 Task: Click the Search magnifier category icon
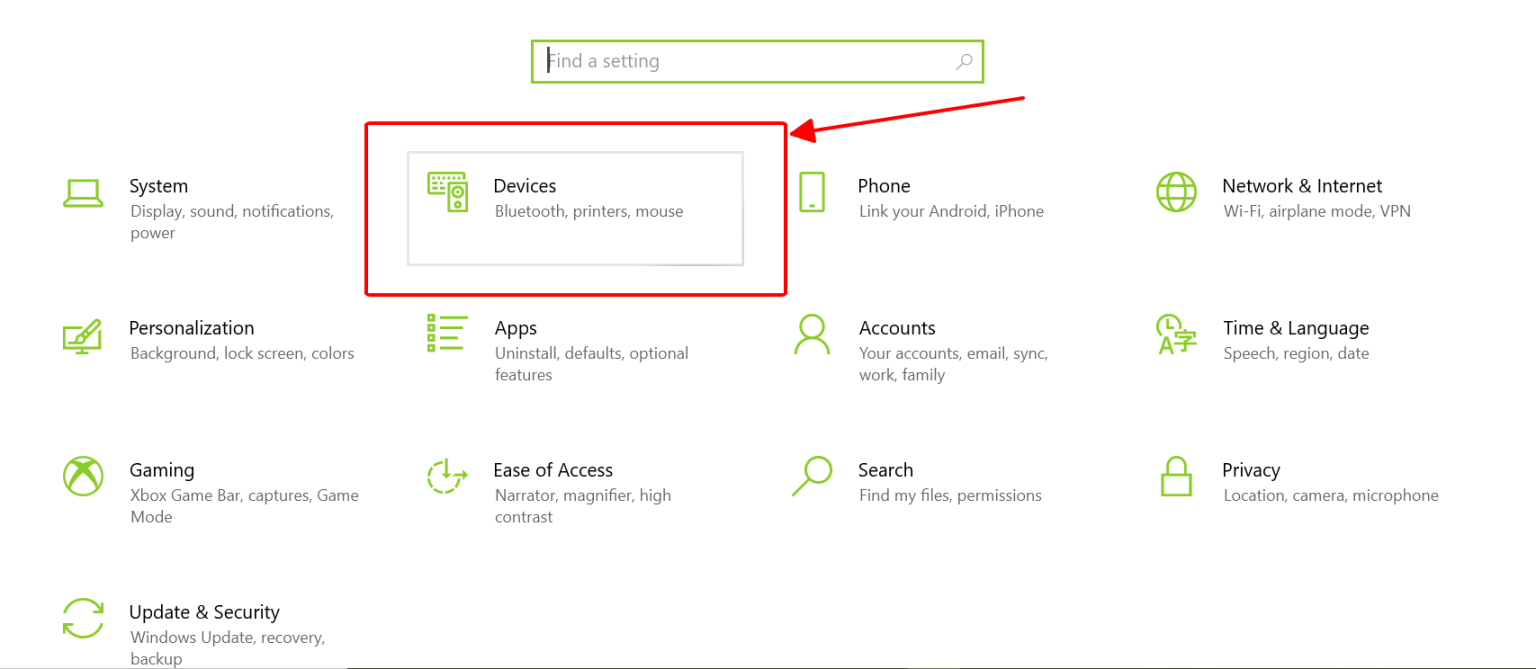pyautogui.click(x=812, y=476)
